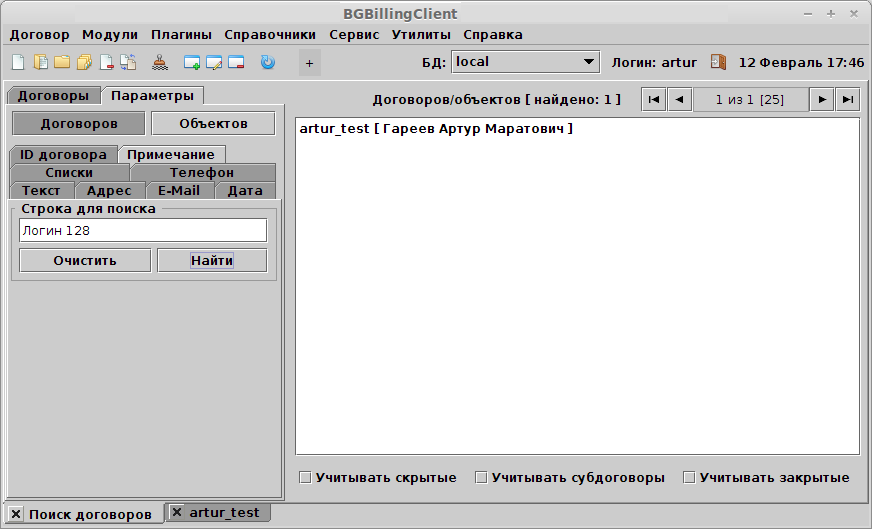Click the rubber stamp toolbar icon

160,62
